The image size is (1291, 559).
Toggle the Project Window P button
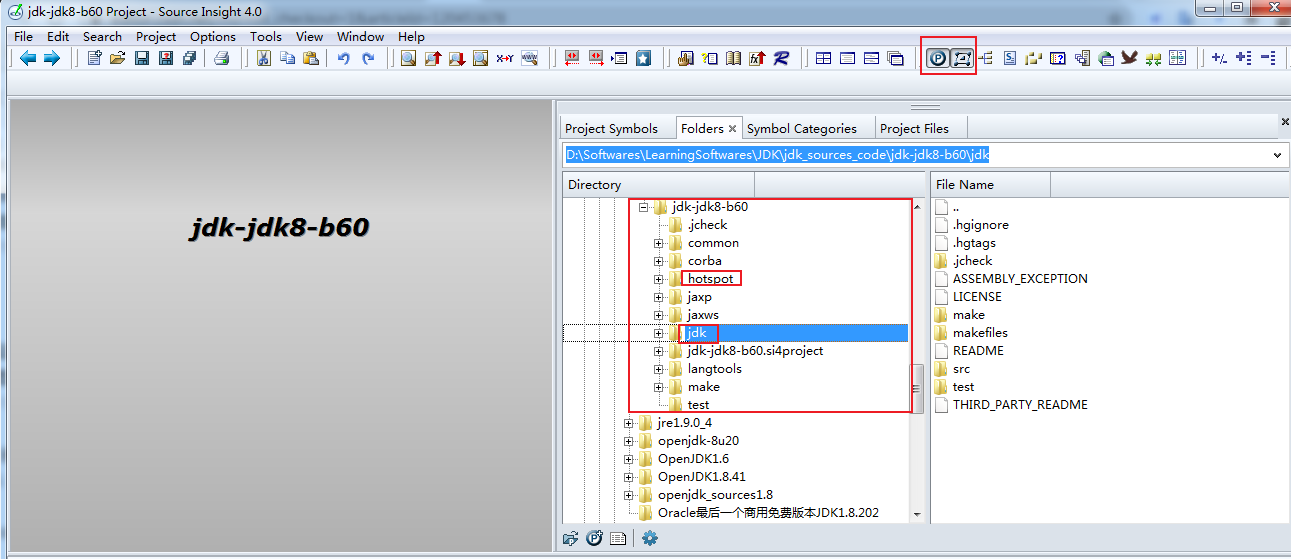[x=938, y=58]
